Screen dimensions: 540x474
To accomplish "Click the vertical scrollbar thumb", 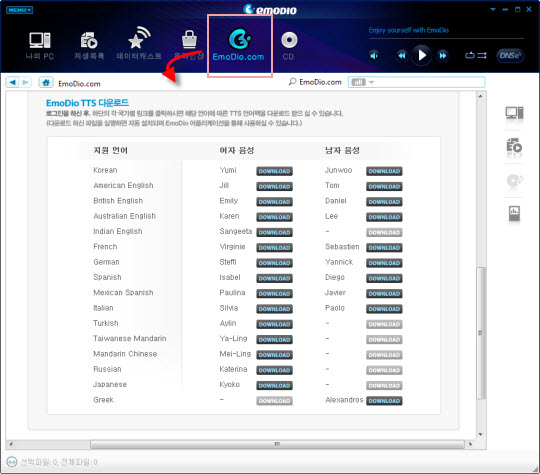I will pyautogui.click(x=481, y=333).
